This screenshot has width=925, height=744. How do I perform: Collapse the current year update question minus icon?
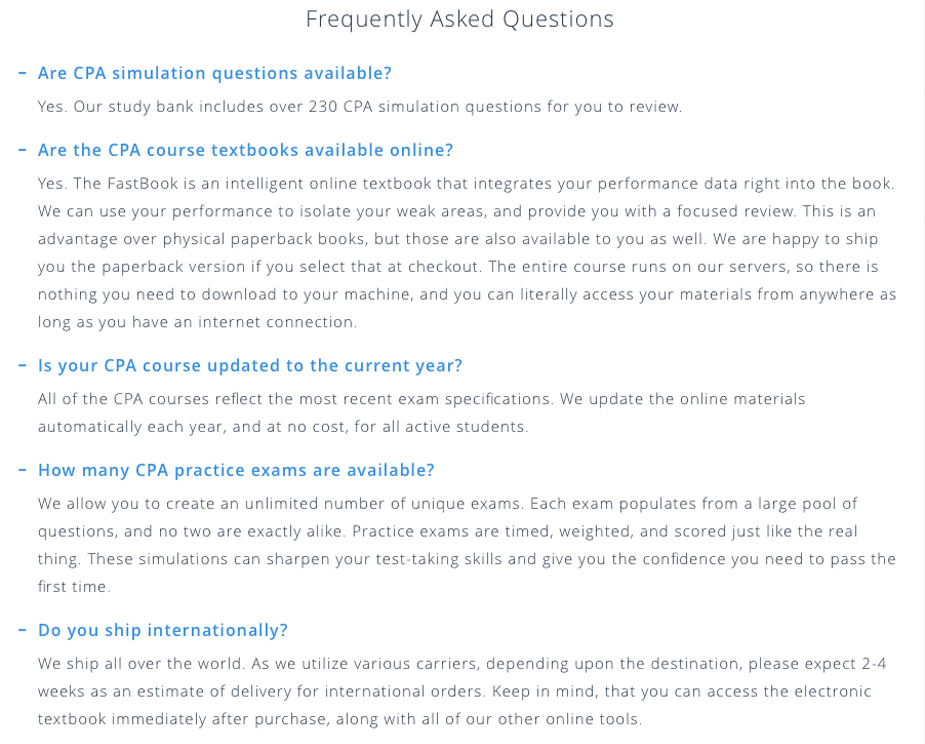tap(22, 366)
